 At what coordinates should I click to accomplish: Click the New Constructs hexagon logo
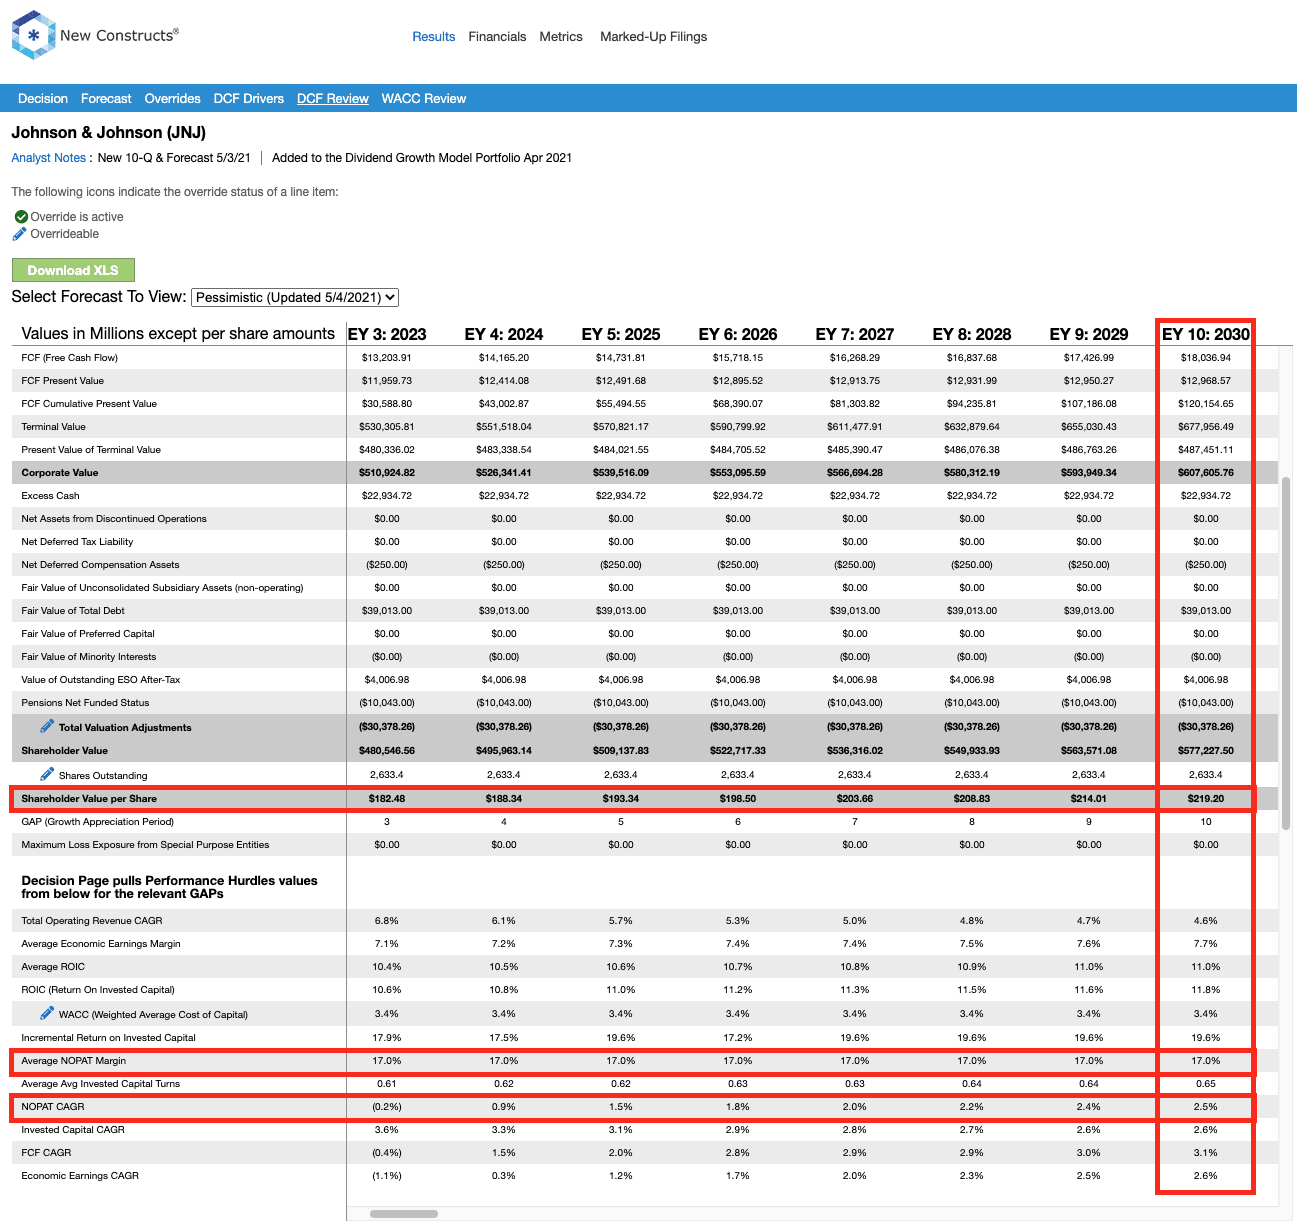[33, 35]
